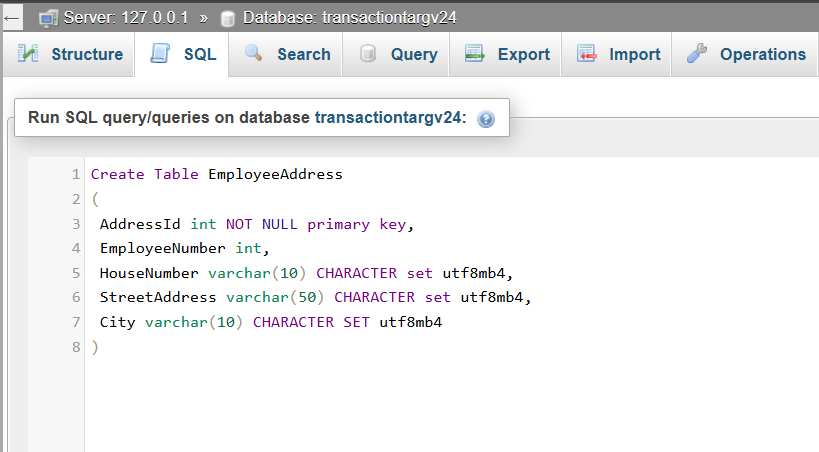Click the wrench icon on Operations tab

[x=697, y=53]
